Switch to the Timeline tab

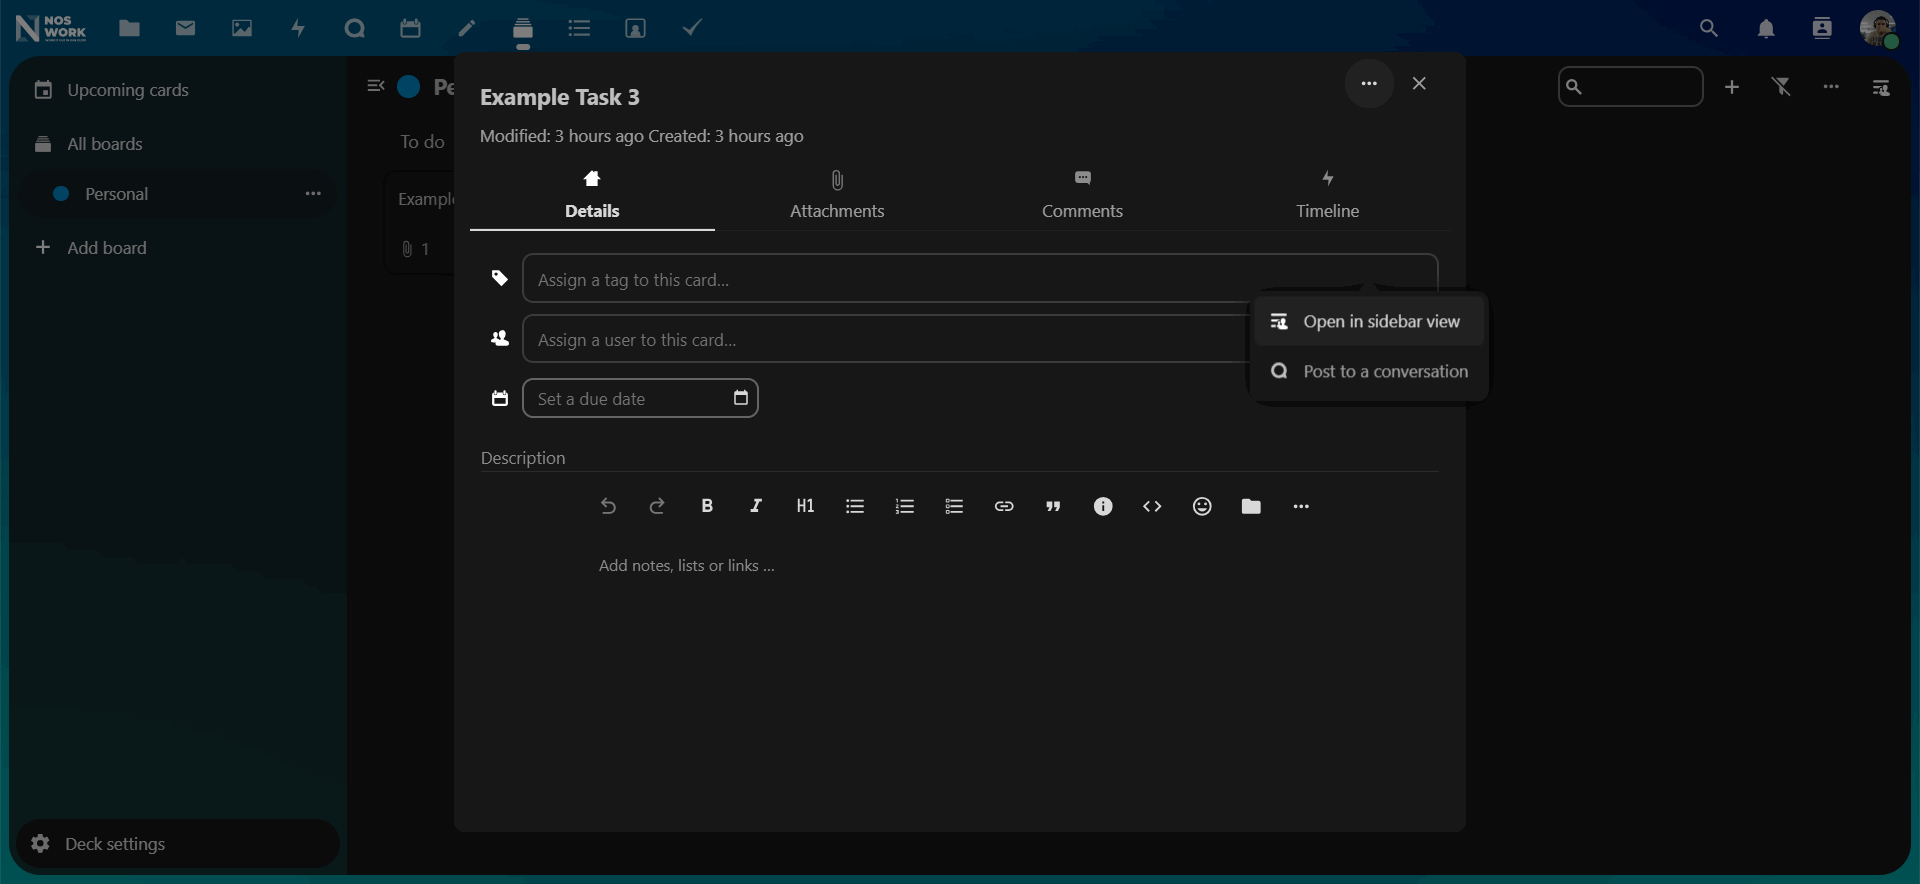(x=1327, y=195)
